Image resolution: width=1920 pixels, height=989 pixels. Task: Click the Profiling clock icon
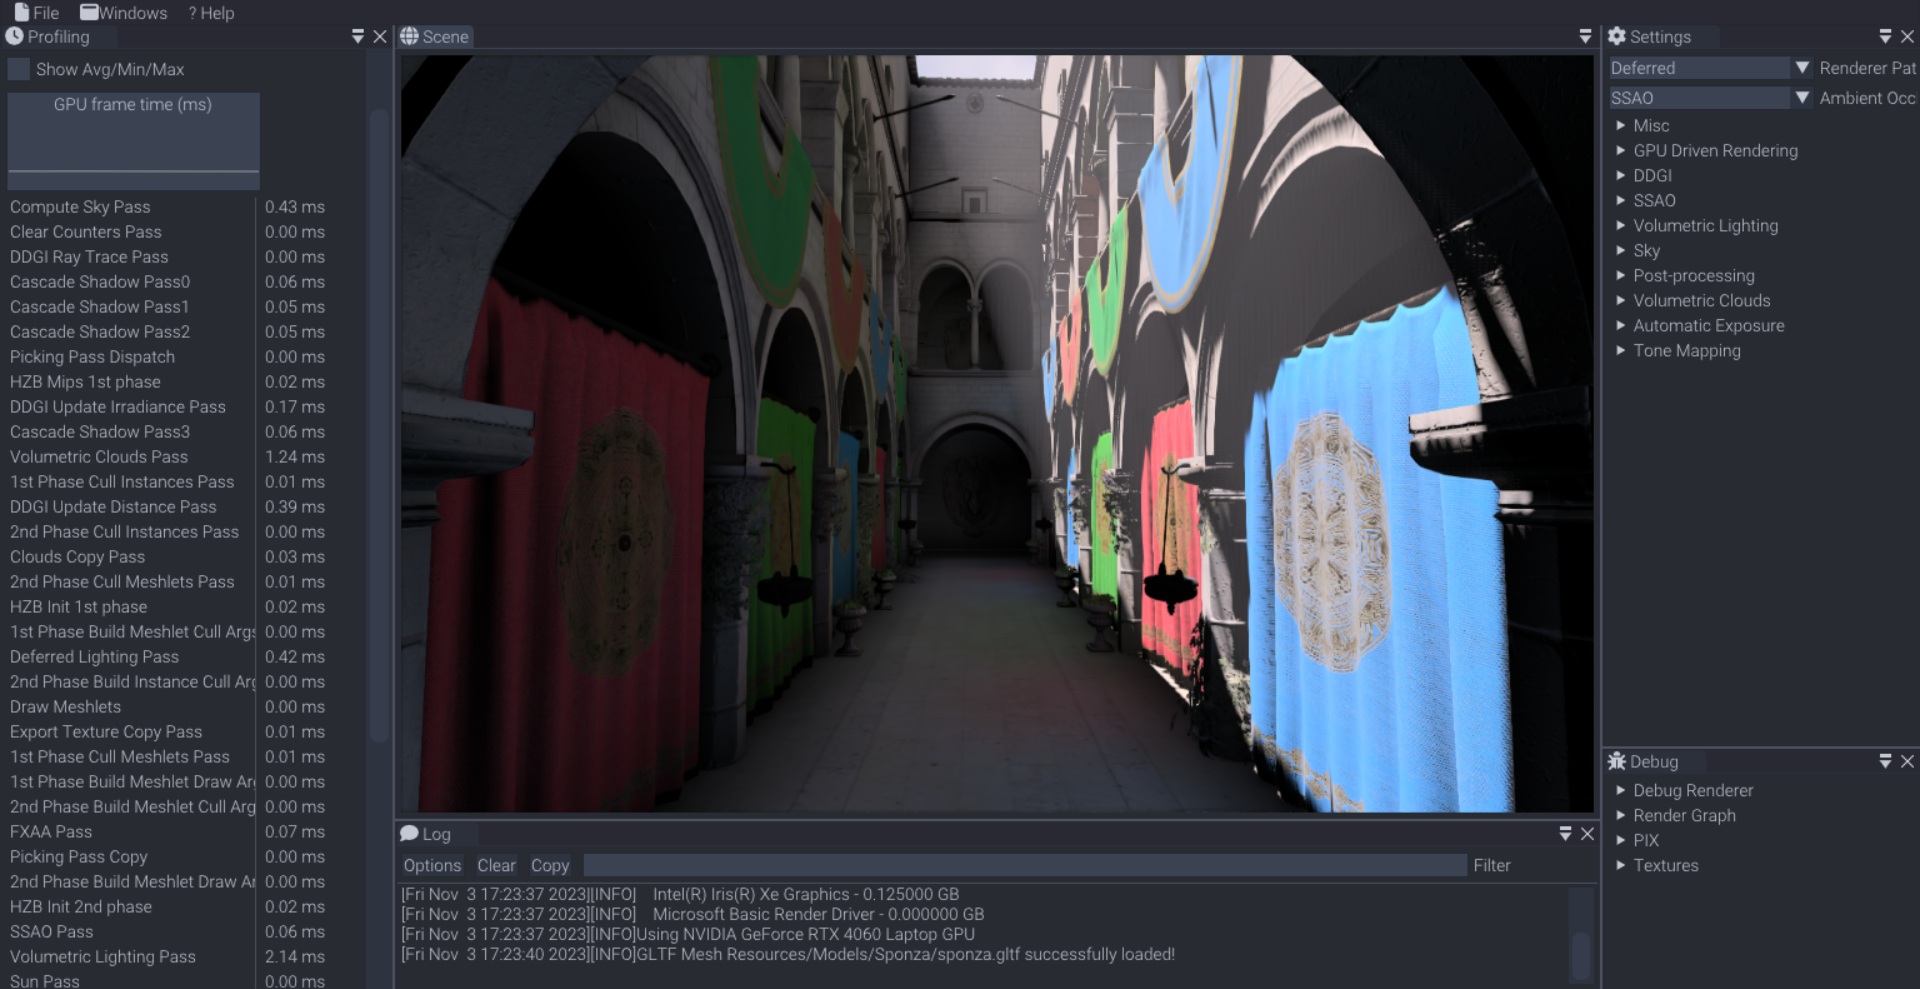pos(14,36)
